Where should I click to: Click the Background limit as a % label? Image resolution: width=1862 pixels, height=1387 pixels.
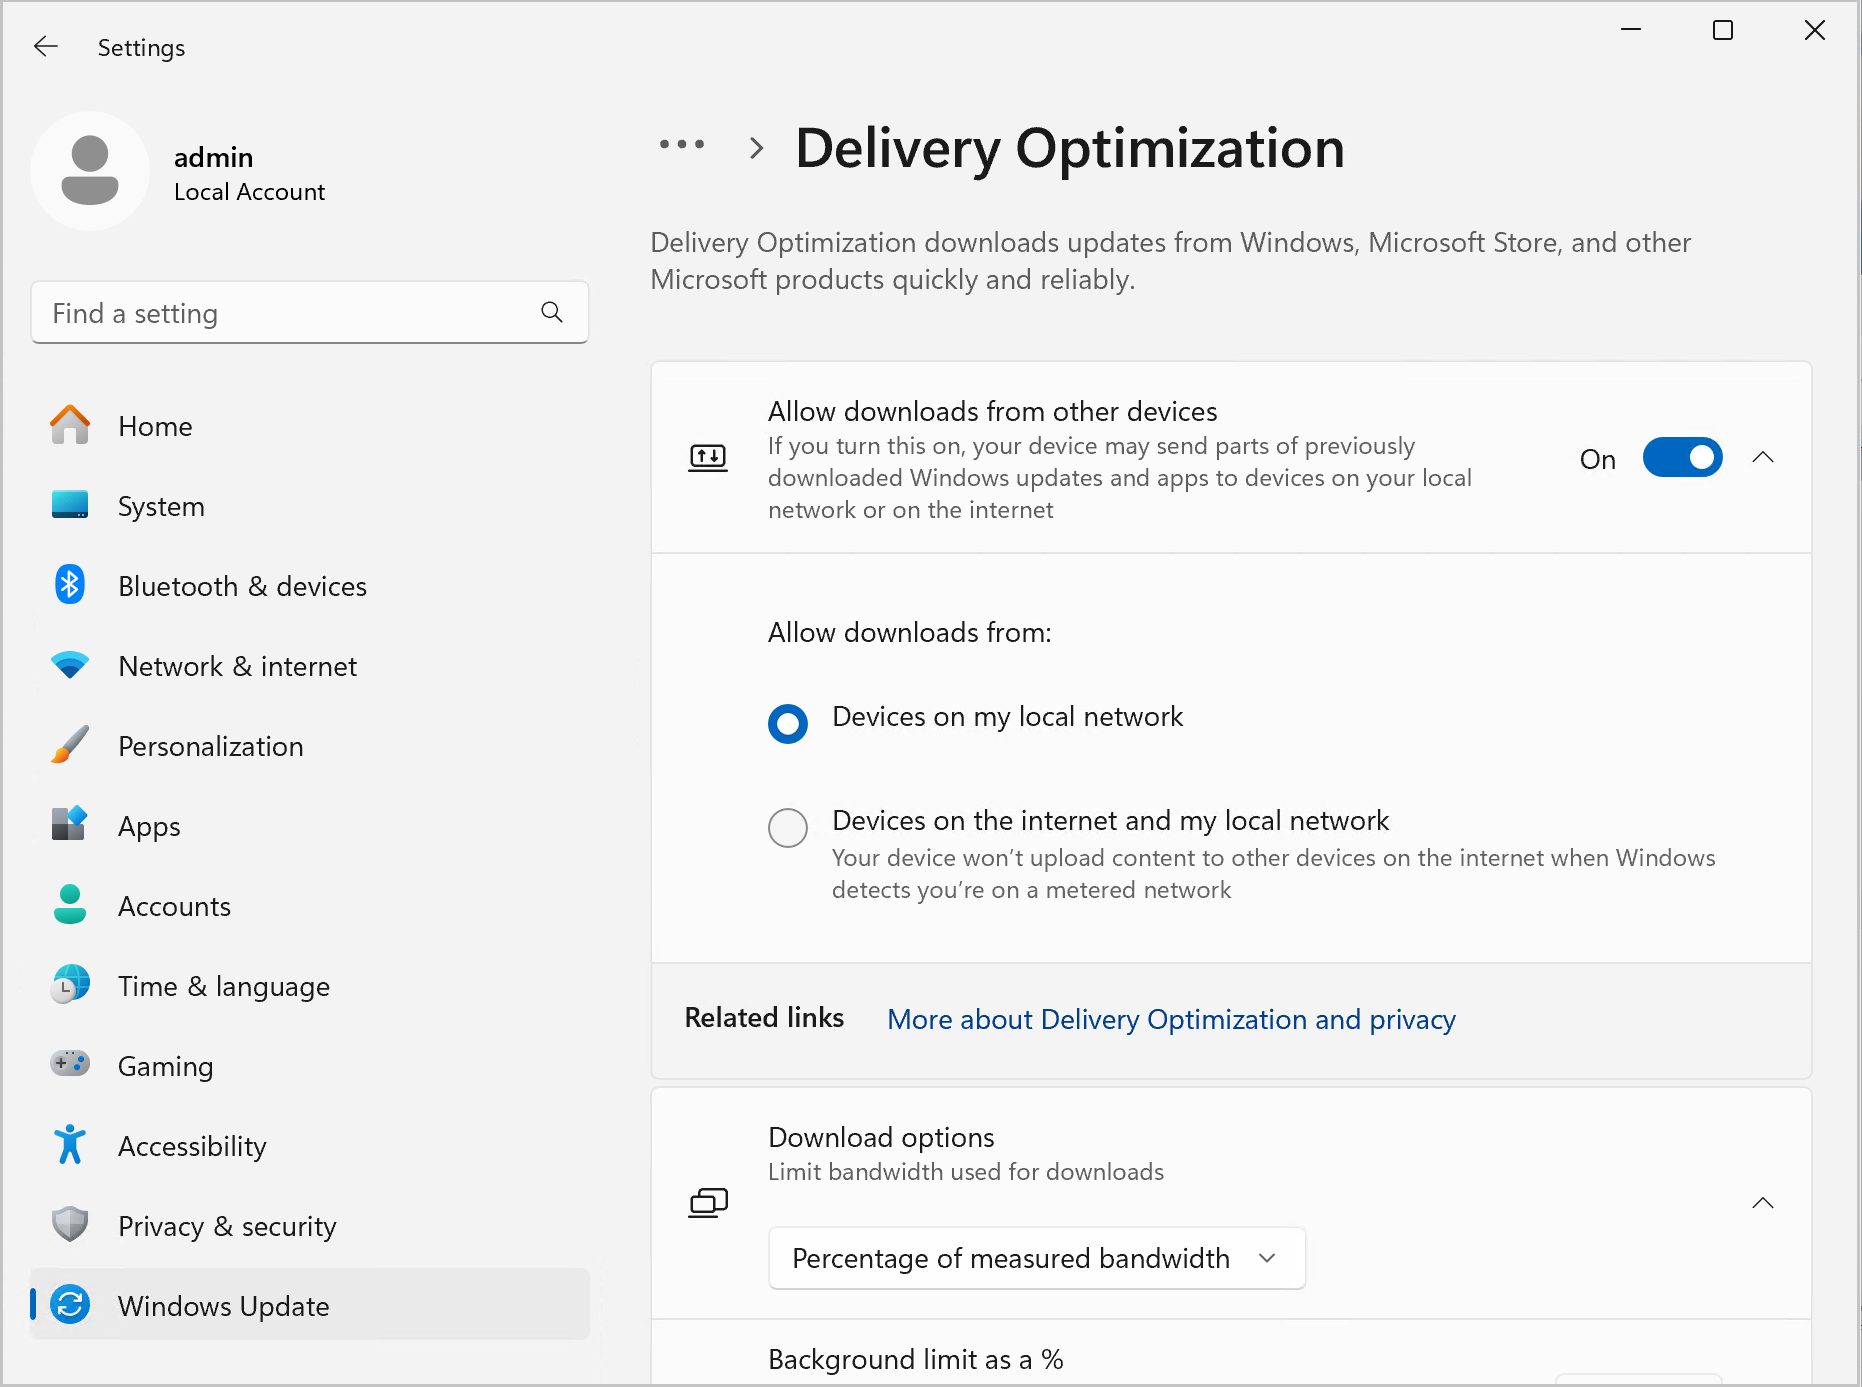tap(915, 1359)
